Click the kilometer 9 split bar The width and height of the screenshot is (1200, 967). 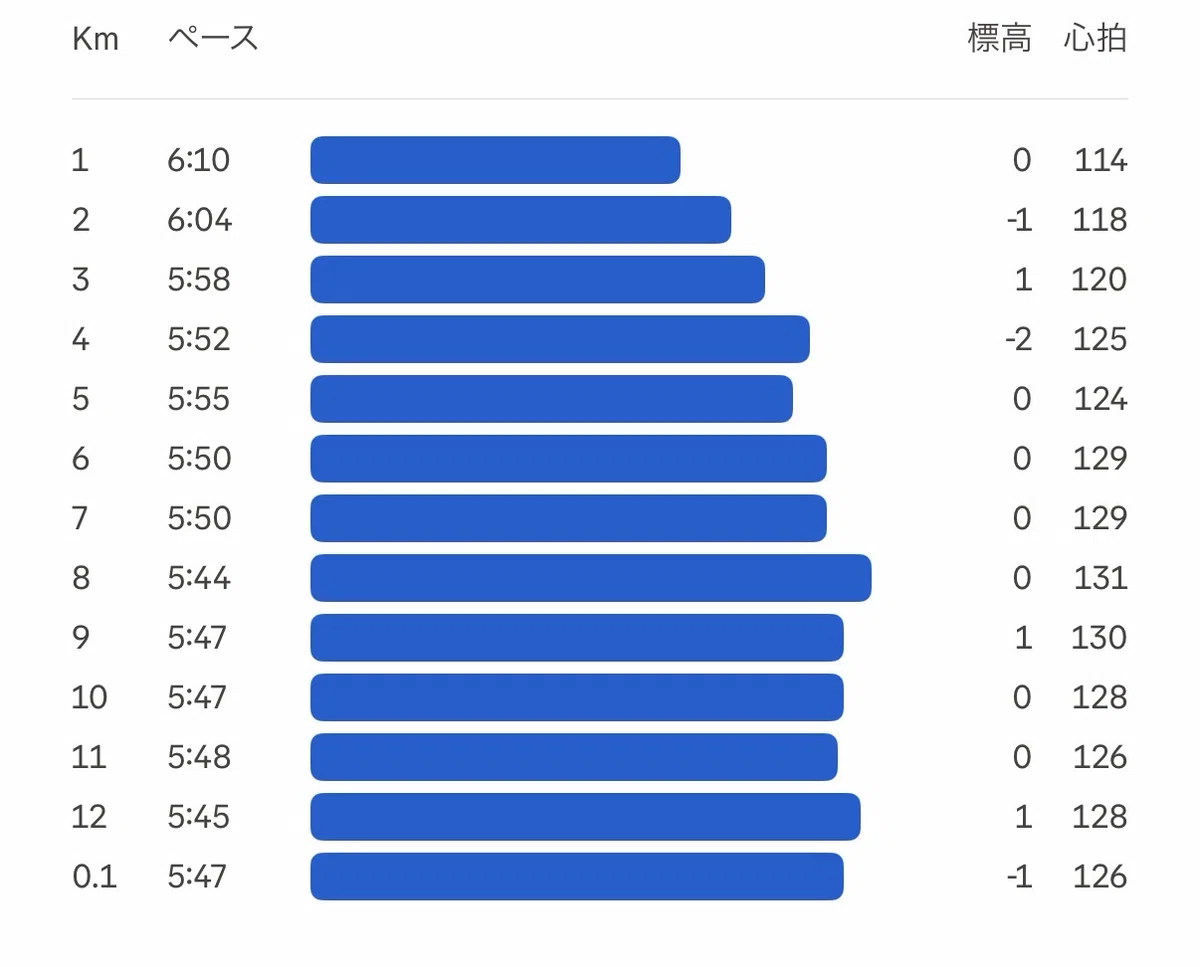(x=577, y=638)
